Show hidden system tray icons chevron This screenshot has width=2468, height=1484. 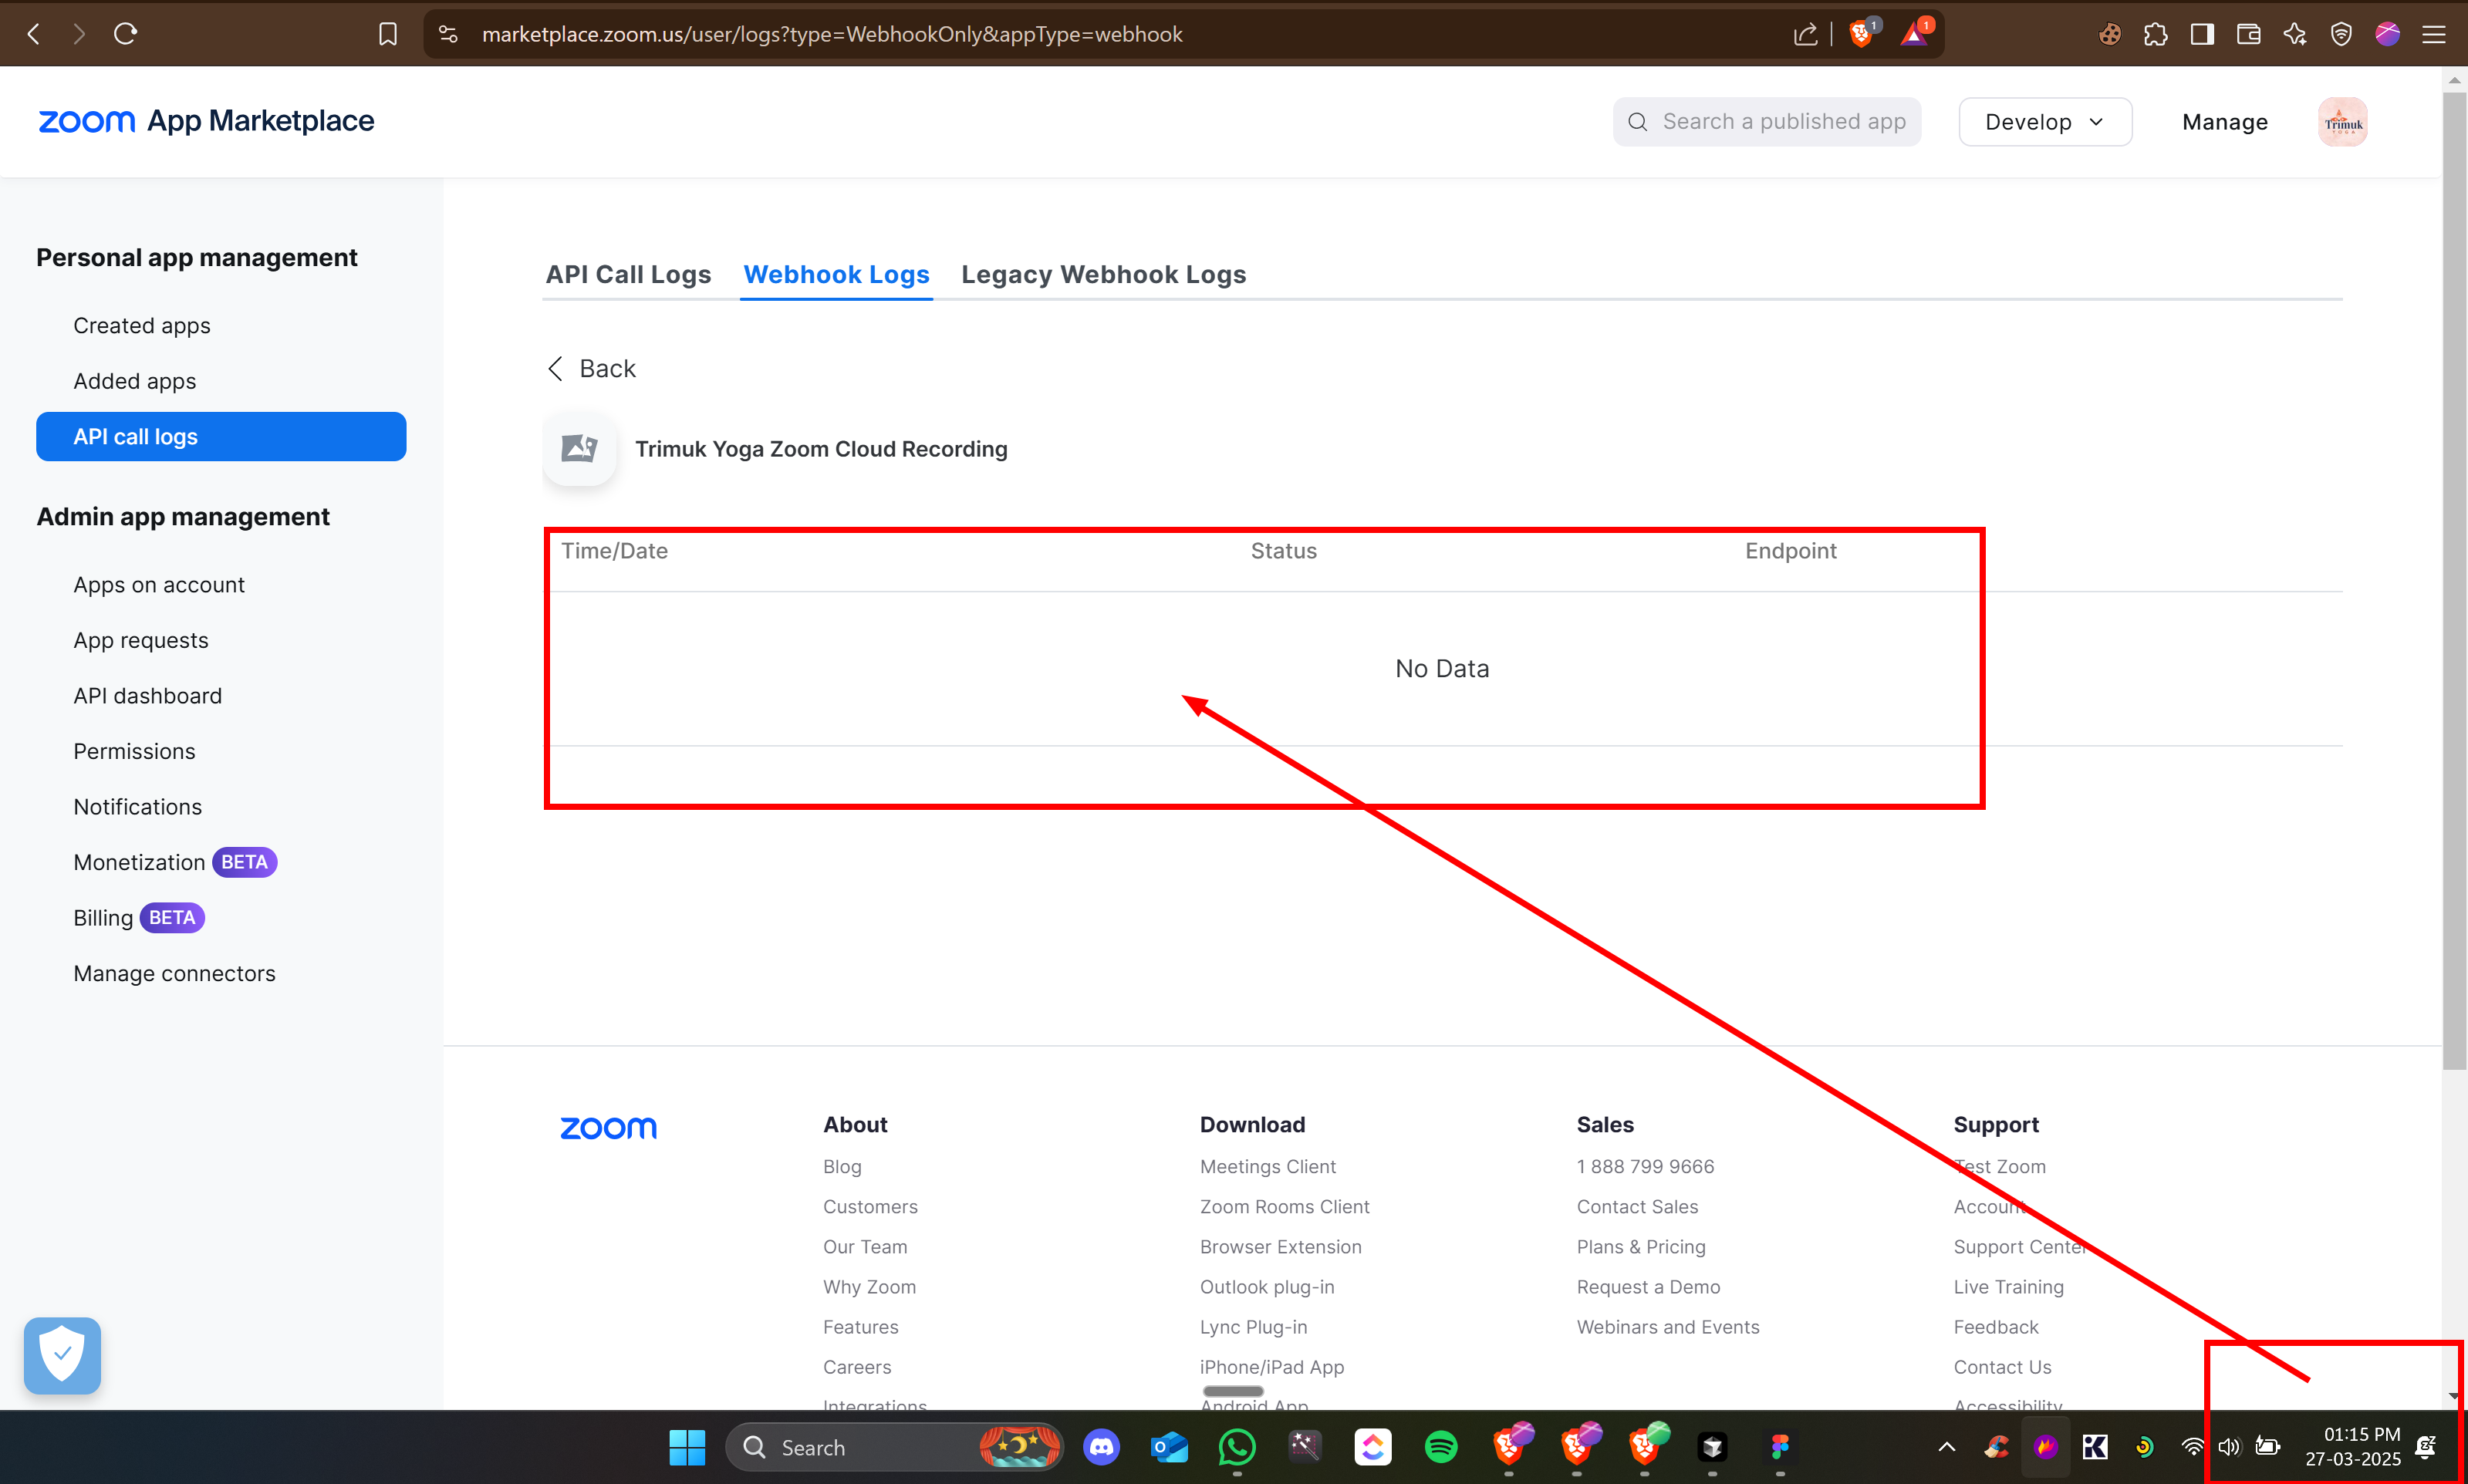coord(1946,1446)
